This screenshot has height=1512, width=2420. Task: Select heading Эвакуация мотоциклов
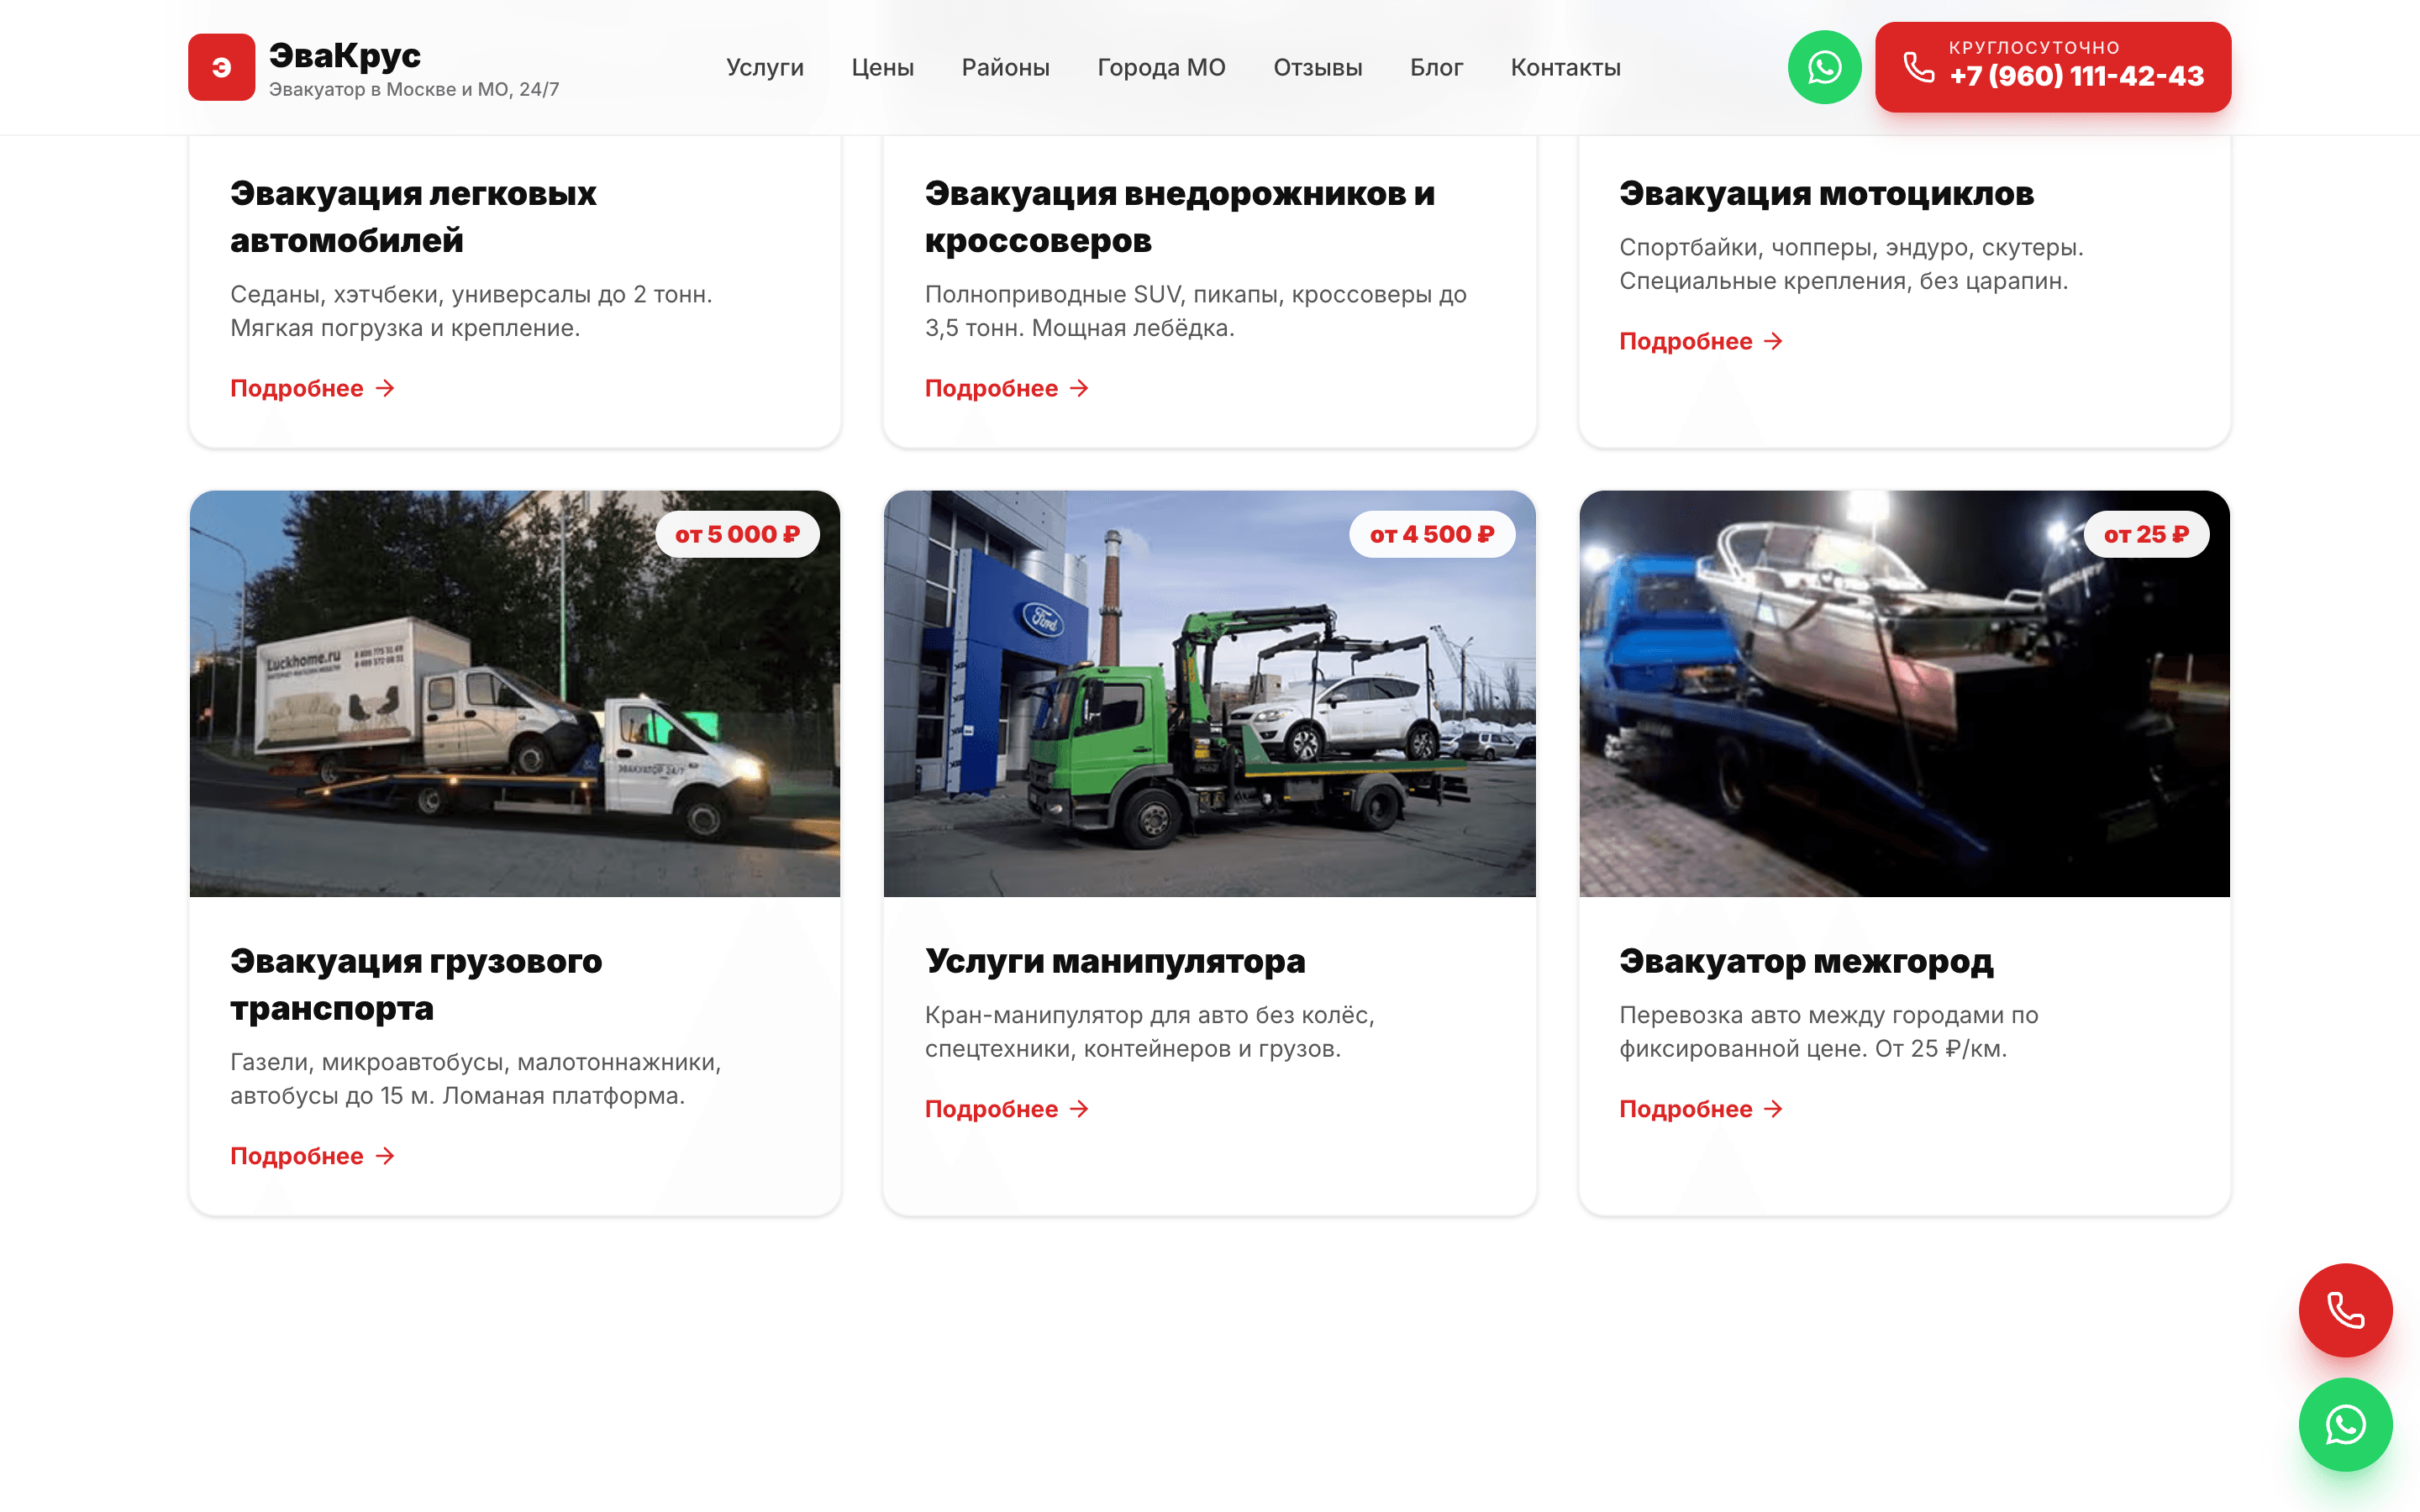tap(1826, 194)
